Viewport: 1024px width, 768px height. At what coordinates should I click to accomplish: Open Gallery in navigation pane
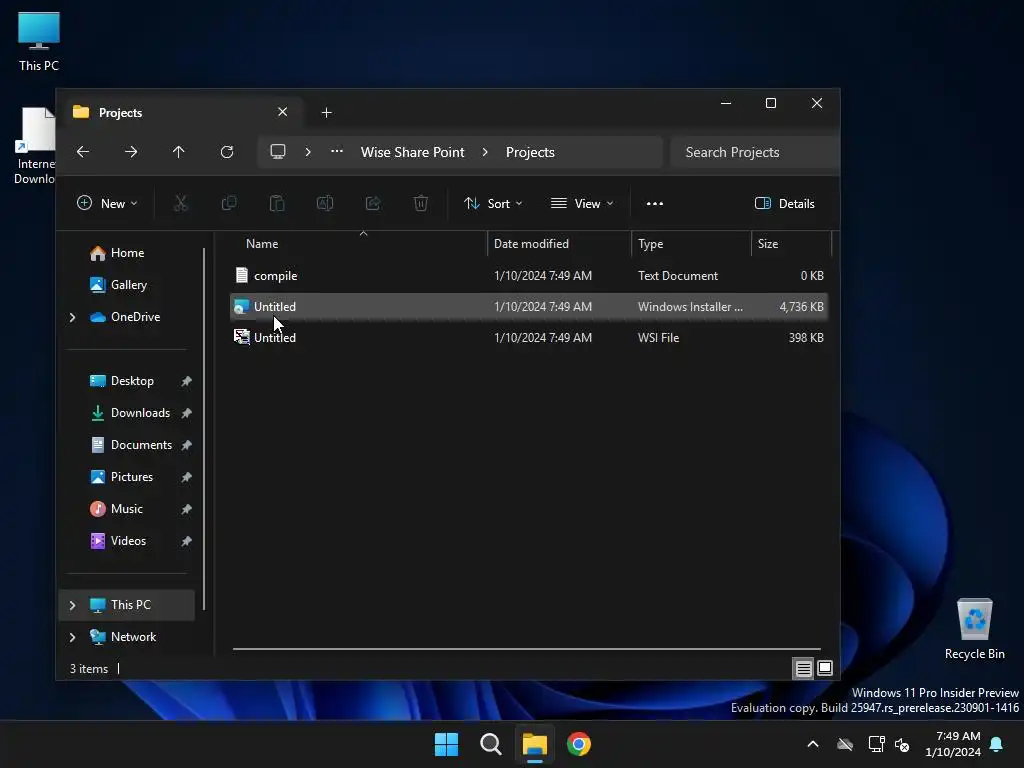tap(129, 285)
